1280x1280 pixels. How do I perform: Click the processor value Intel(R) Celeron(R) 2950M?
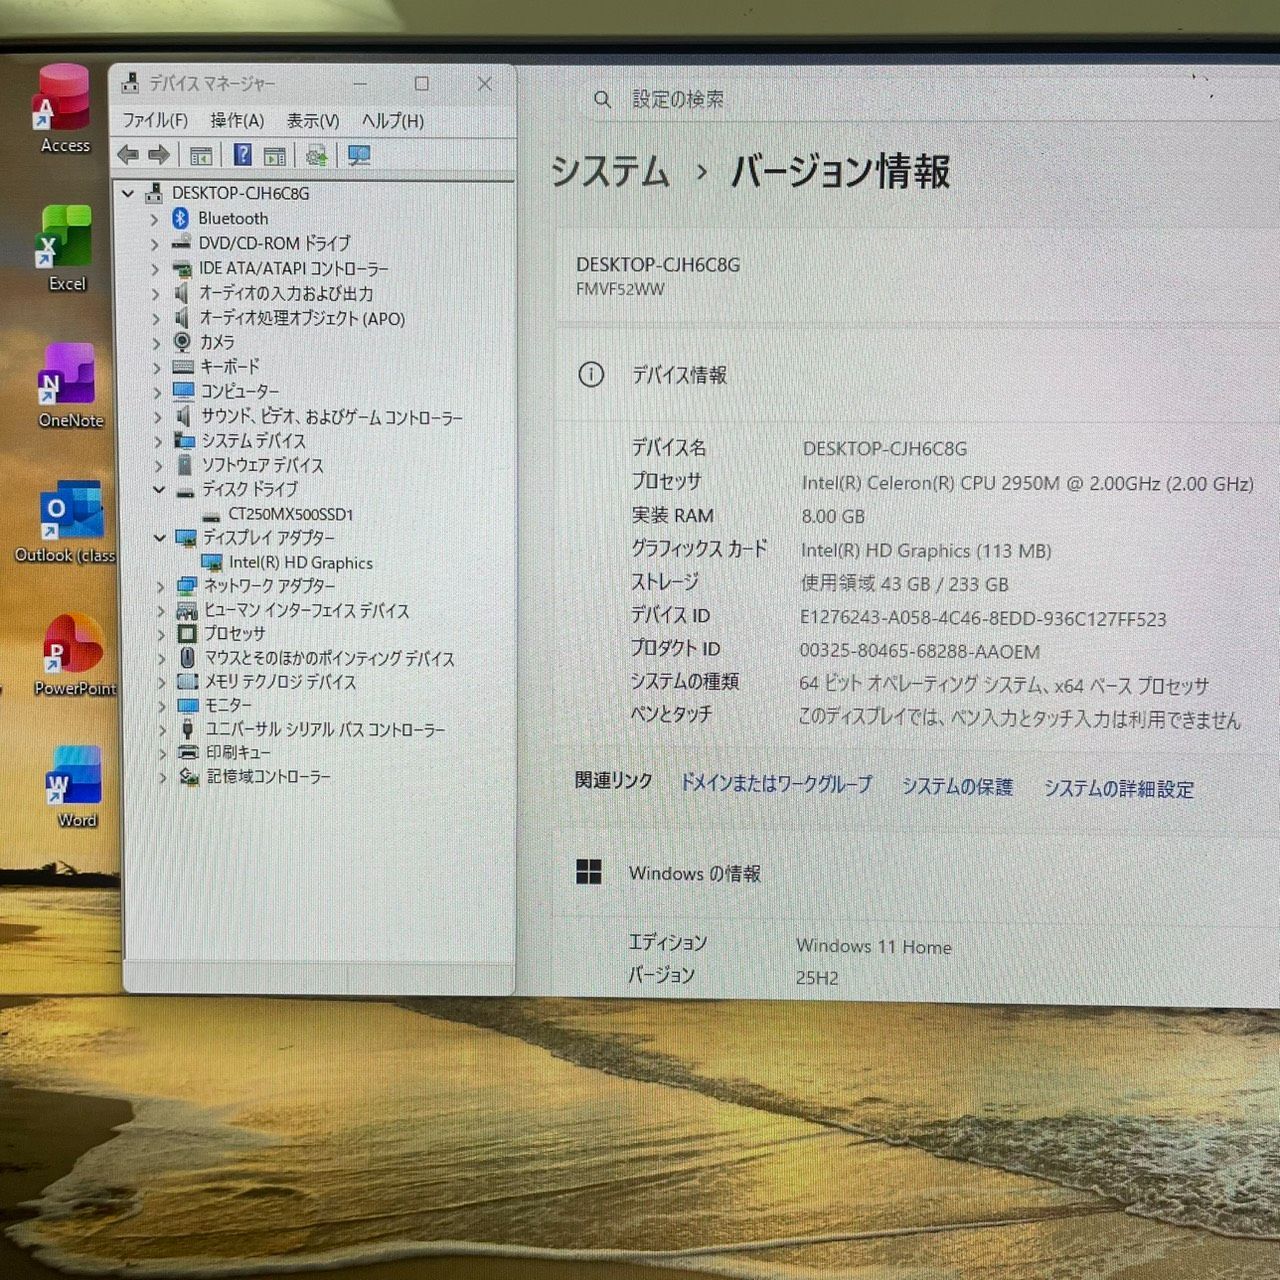click(1027, 483)
